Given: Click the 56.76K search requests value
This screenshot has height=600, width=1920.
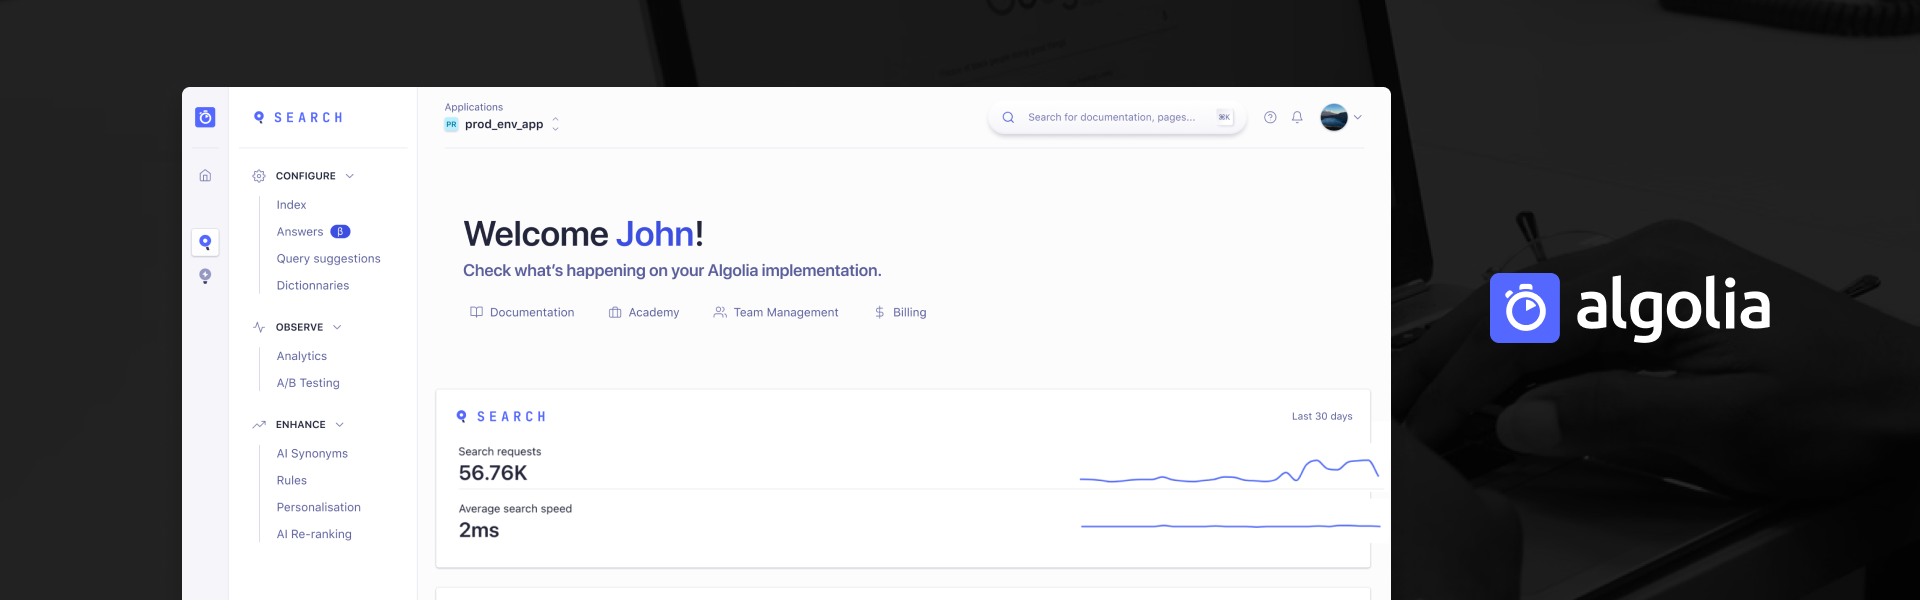Looking at the screenshot, I should tap(493, 473).
